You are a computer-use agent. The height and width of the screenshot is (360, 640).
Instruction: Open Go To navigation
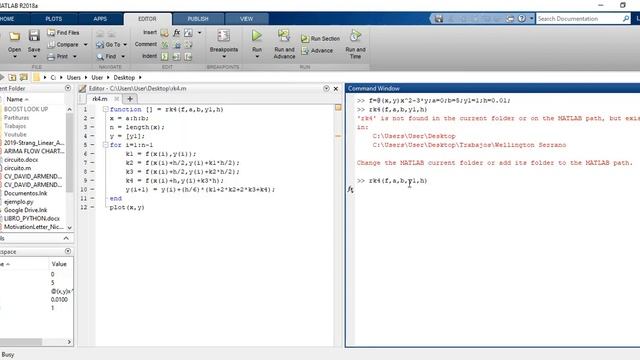tap(109, 44)
